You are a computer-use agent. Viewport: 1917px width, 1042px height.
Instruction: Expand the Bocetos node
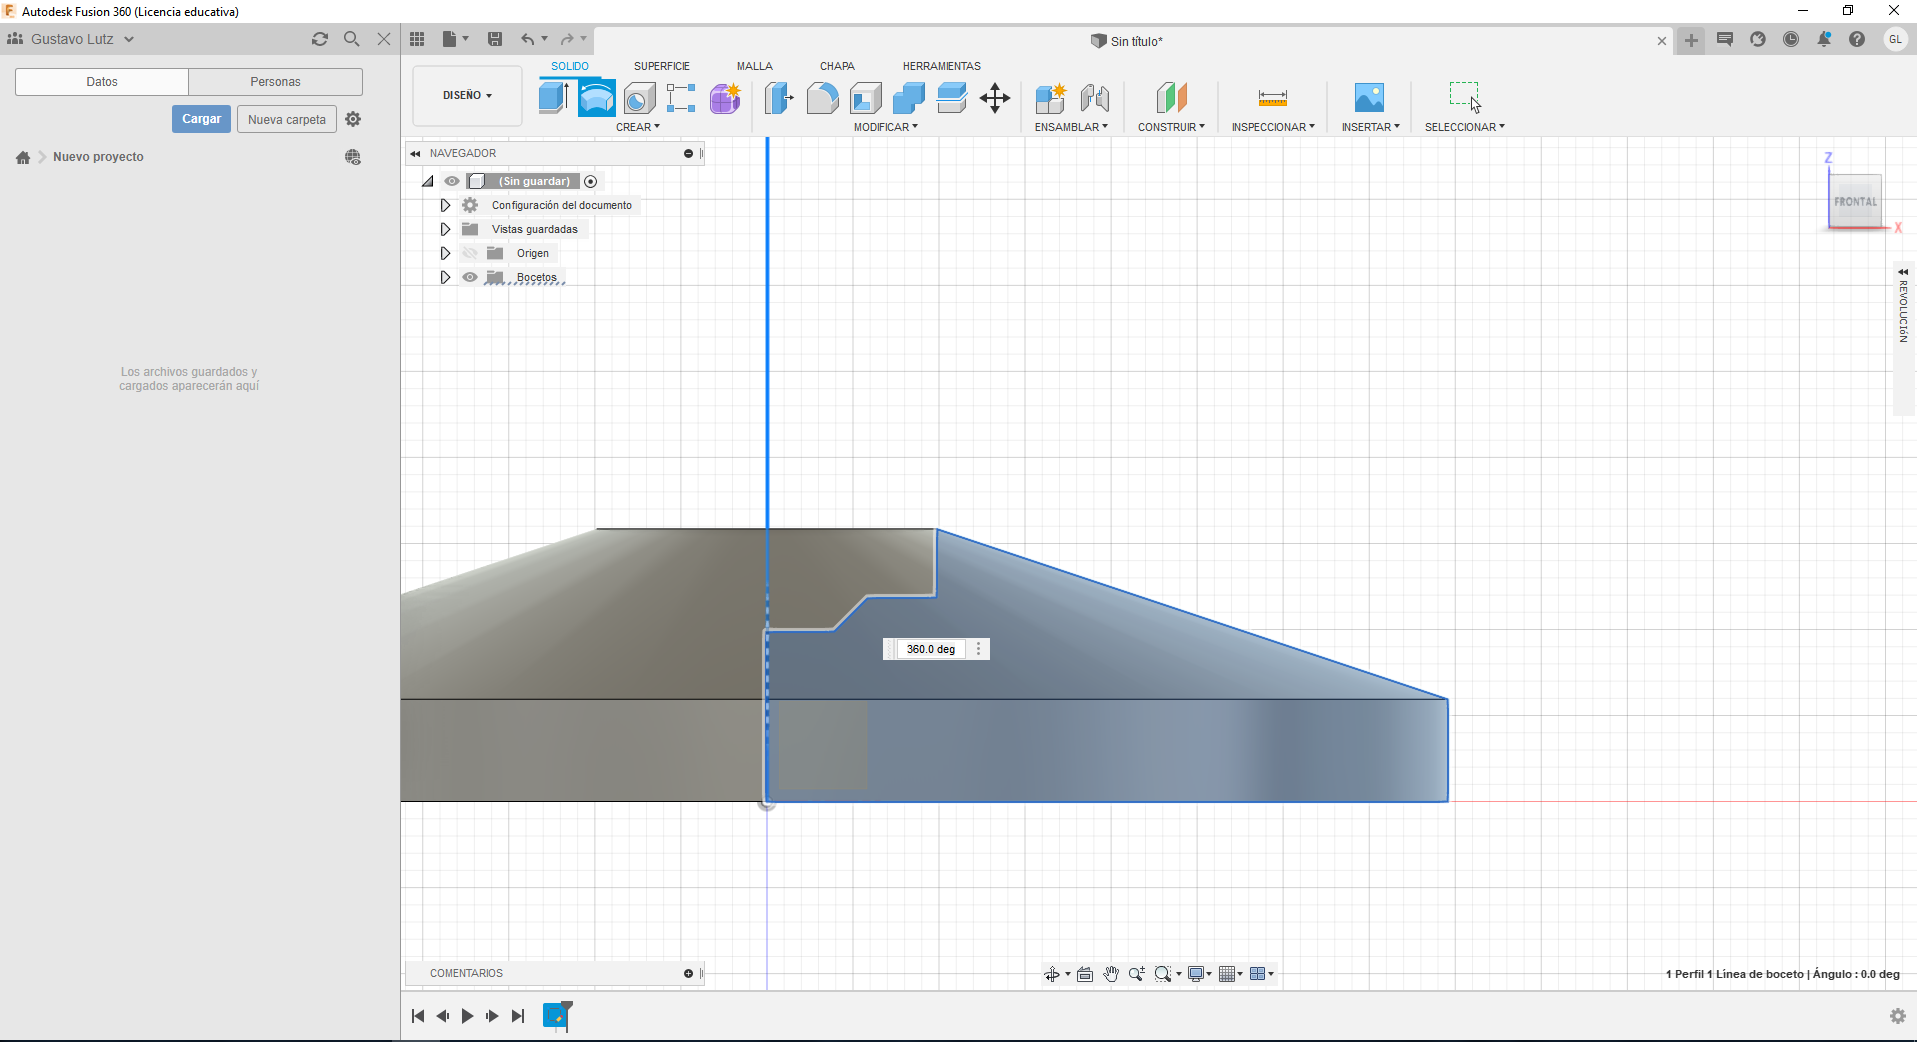point(446,277)
